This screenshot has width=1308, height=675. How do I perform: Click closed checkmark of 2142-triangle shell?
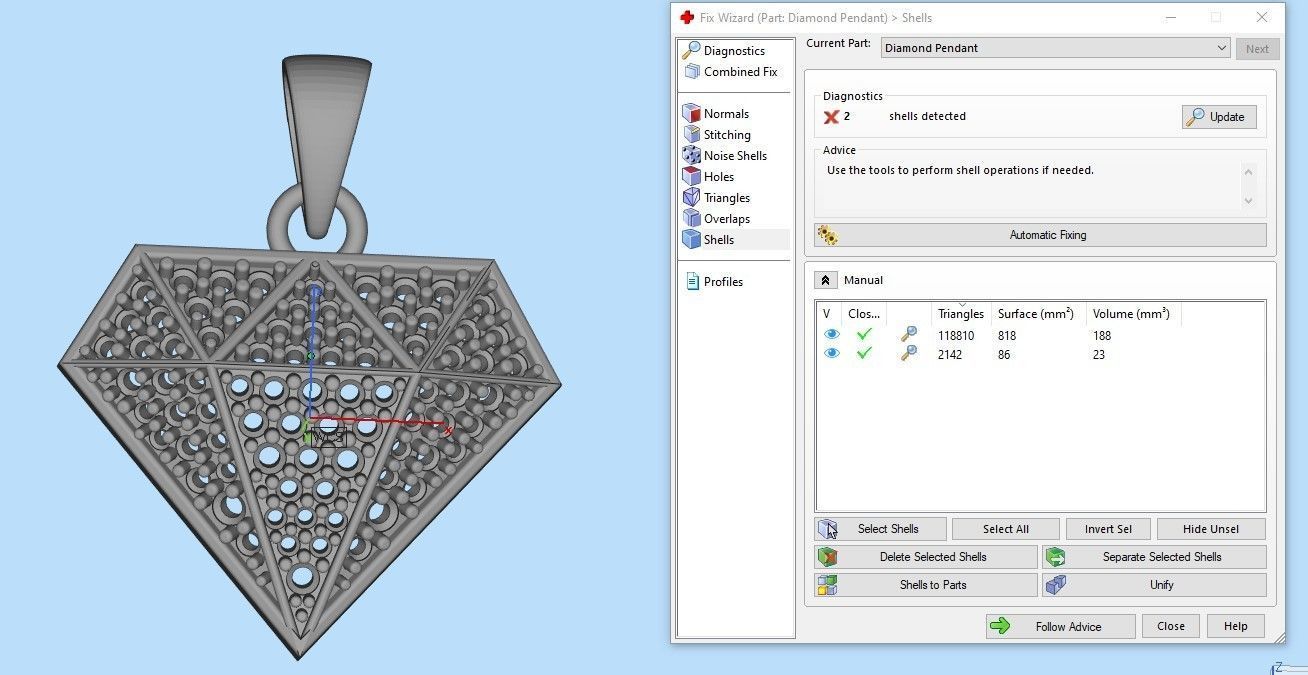[865, 354]
